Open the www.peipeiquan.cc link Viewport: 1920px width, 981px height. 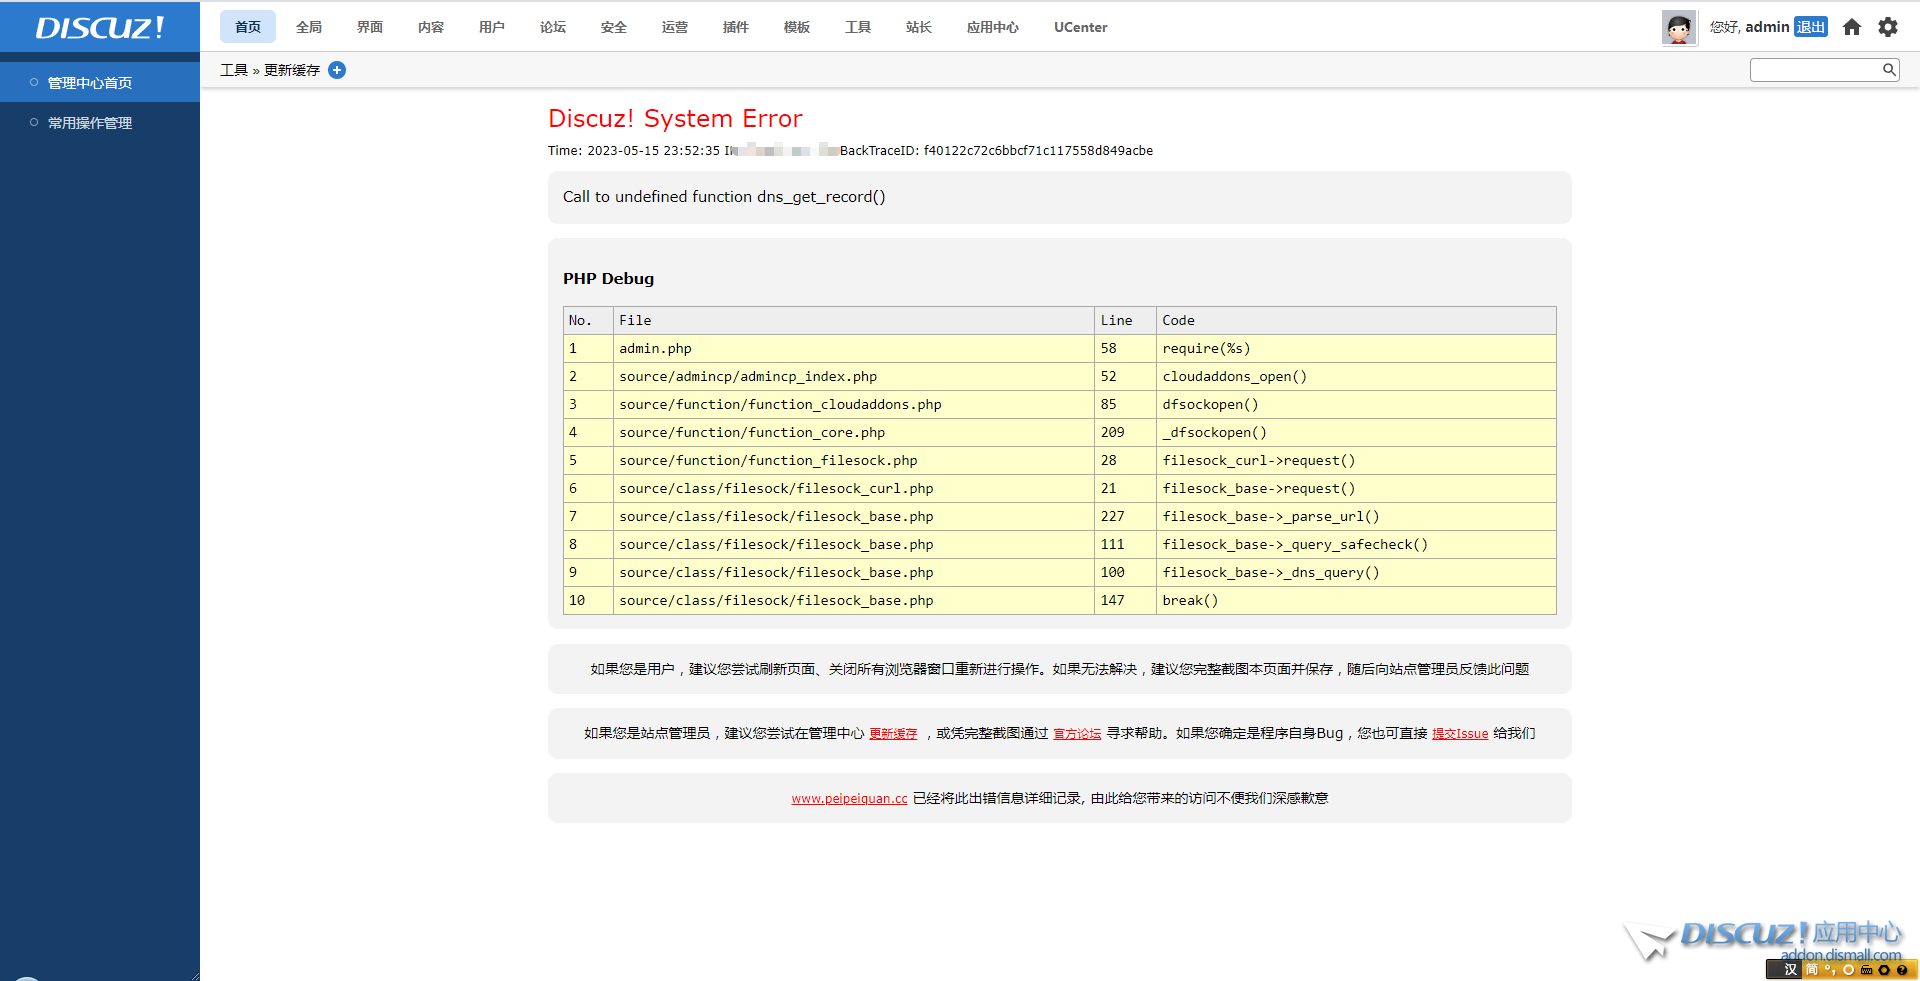[849, 798]
